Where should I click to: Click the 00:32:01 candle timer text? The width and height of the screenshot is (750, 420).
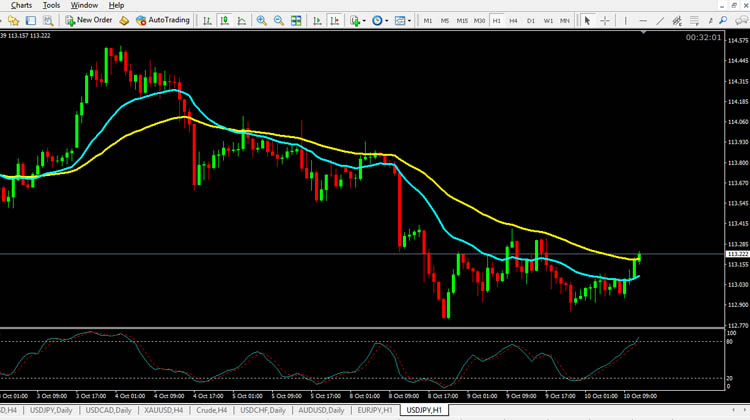[x=703, y=37]
